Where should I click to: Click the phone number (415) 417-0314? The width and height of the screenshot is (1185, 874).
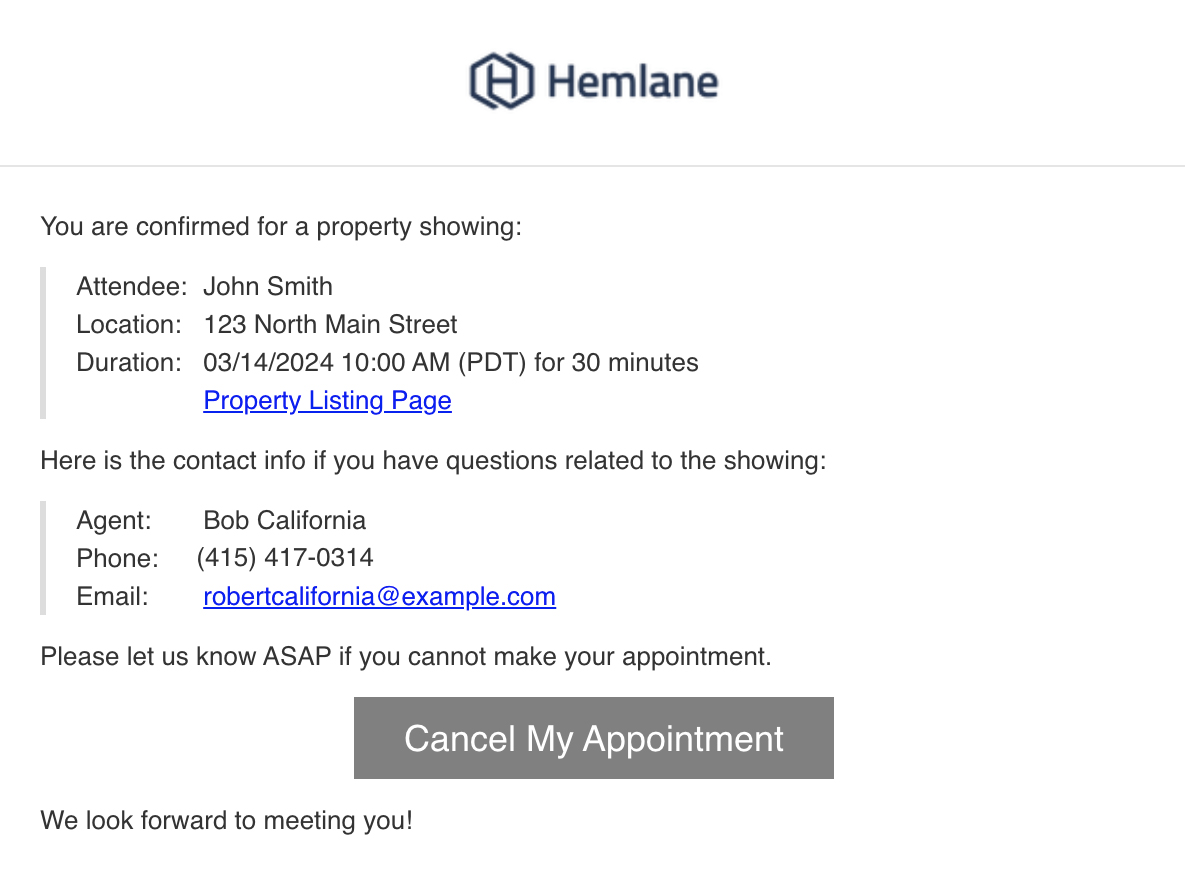(285, 558)
